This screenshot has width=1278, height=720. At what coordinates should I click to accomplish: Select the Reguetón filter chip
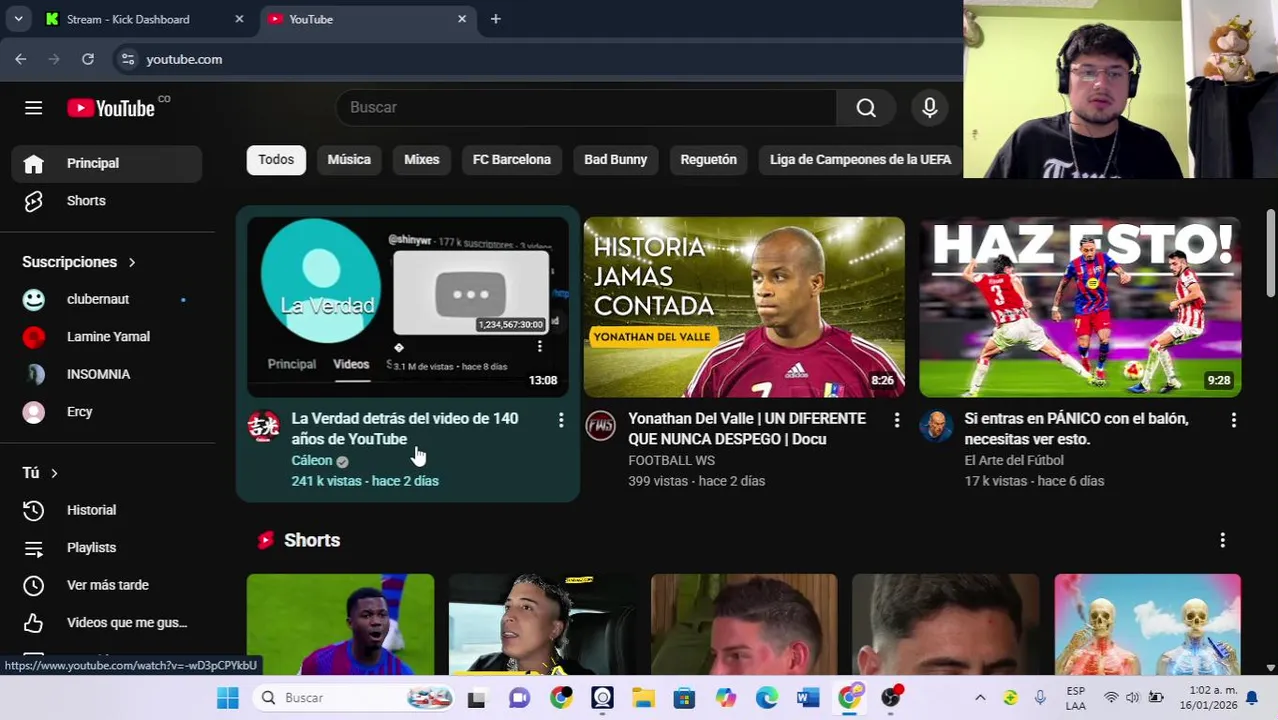(x=708, y=160)
